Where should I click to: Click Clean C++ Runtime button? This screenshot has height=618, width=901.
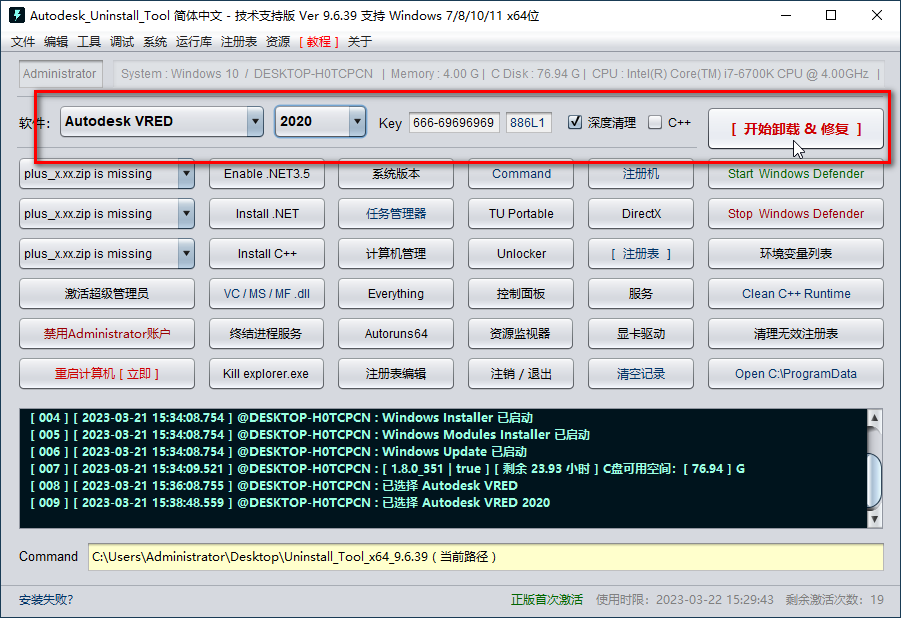pos(796,294)
